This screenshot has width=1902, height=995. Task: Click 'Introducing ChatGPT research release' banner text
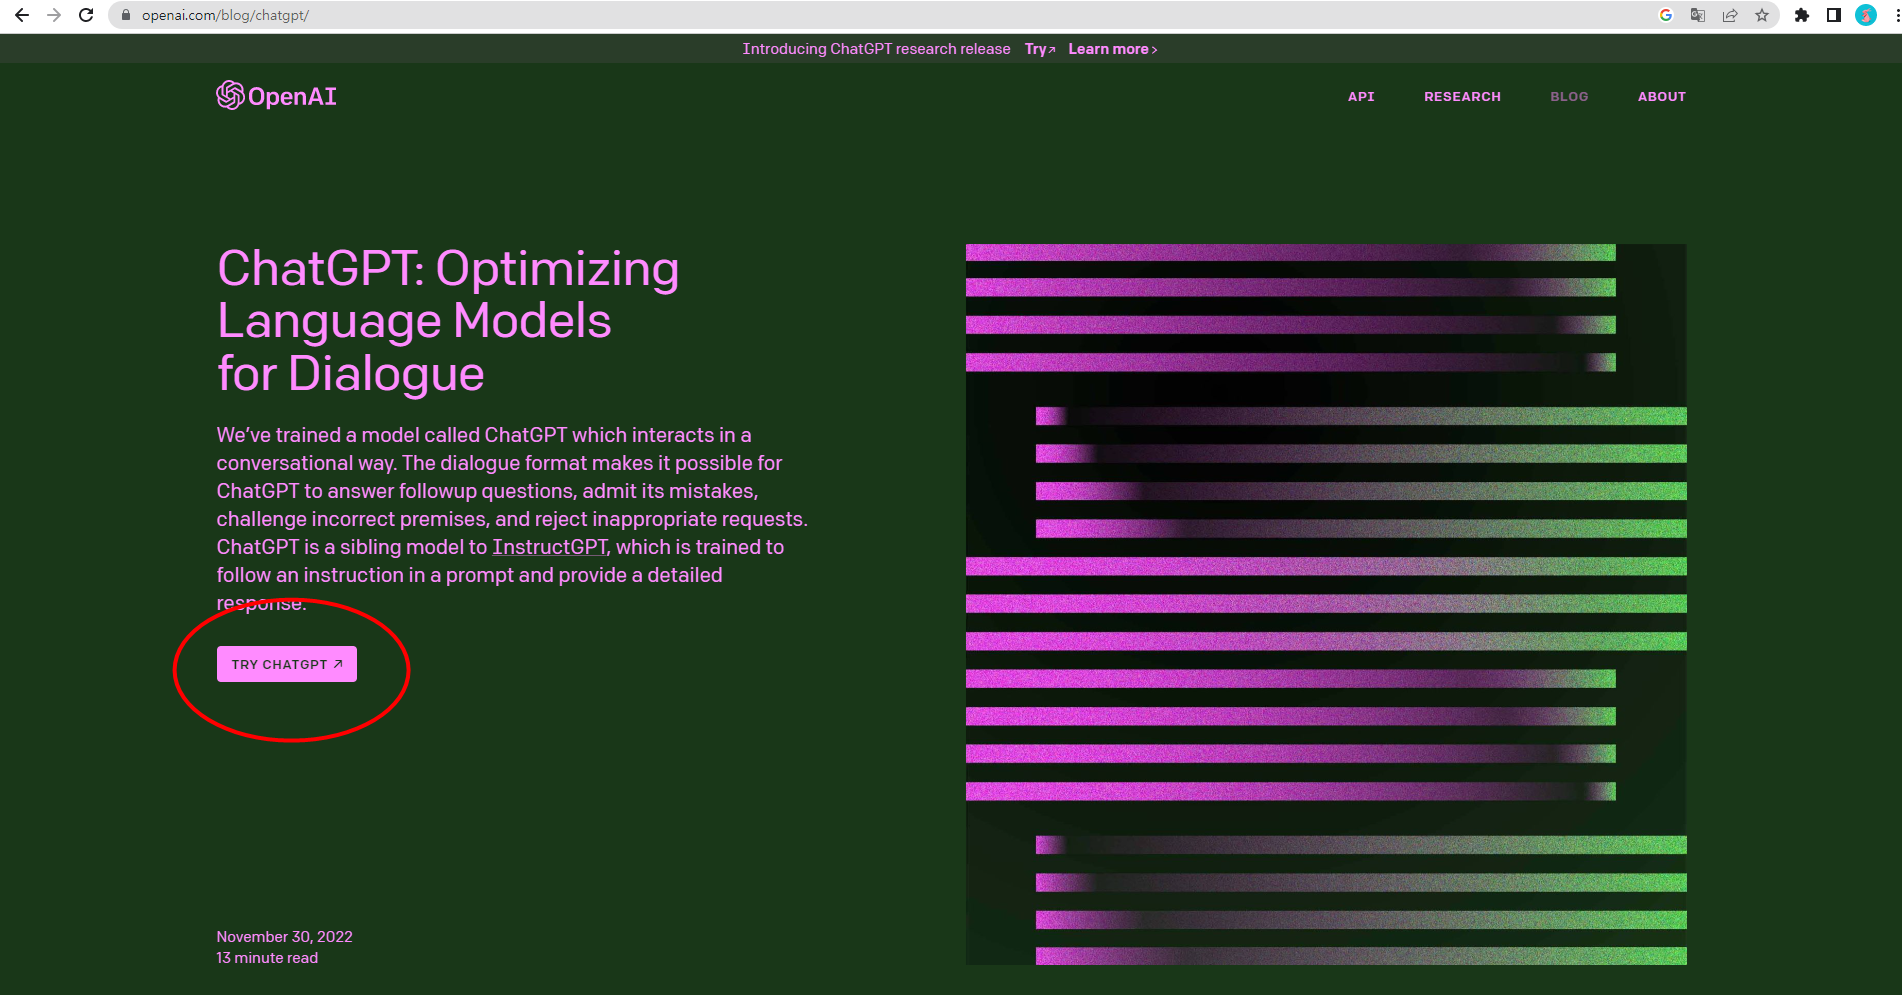tap(877, 49)
